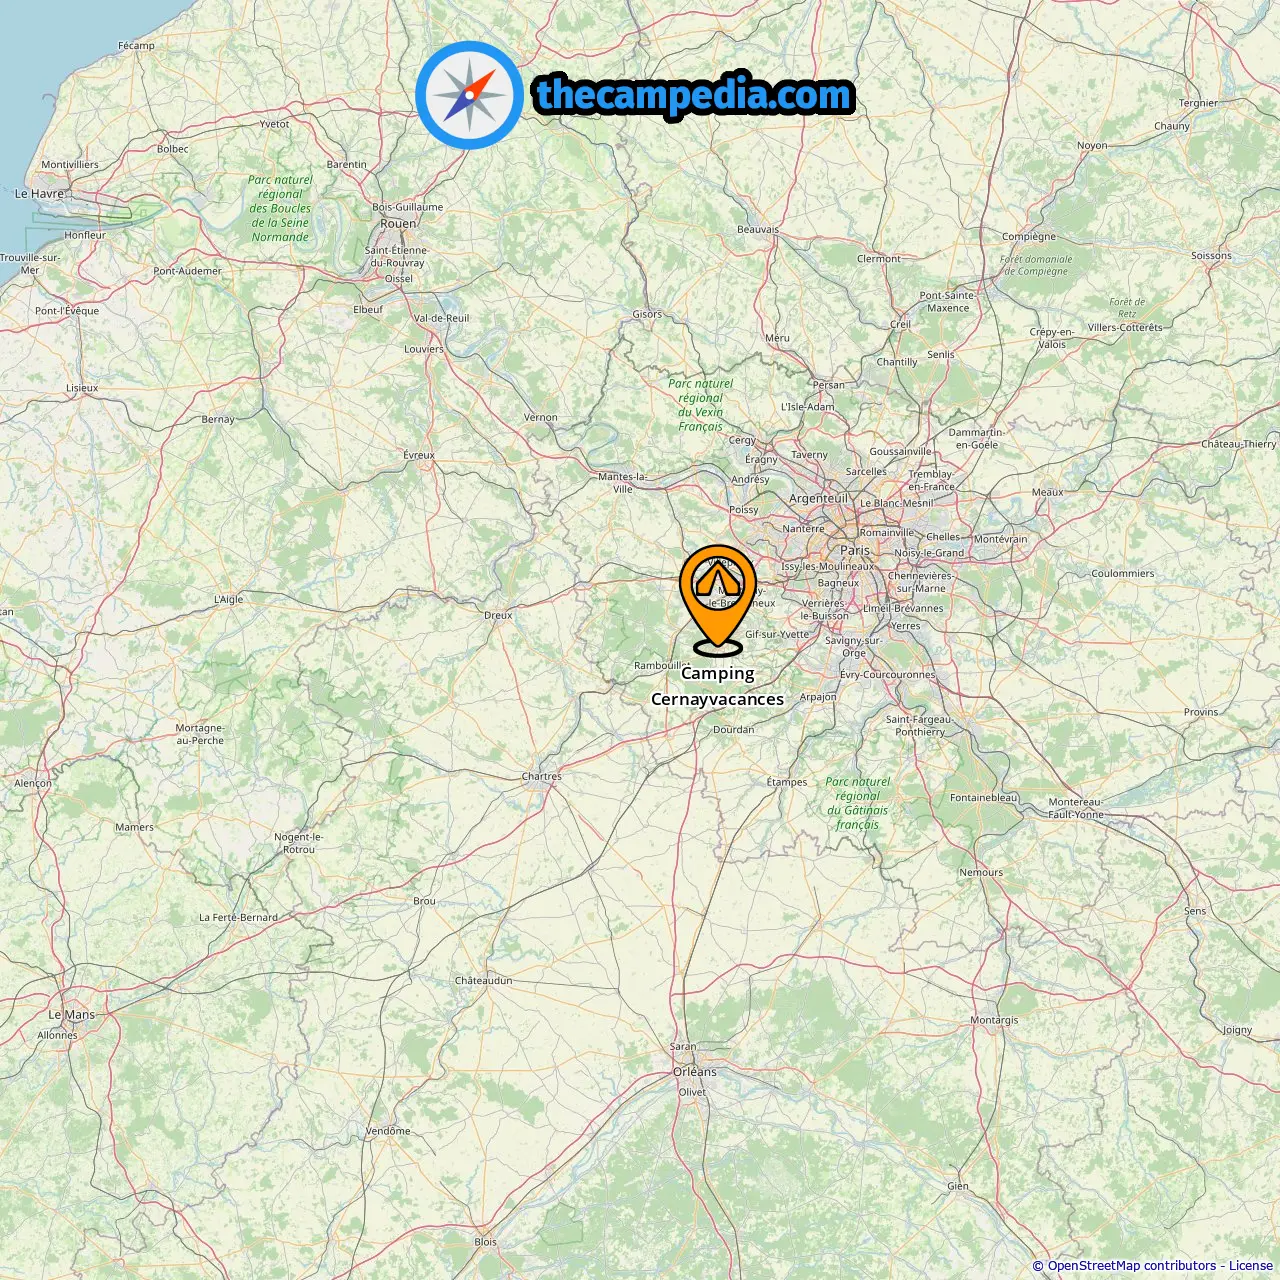Click the Blois town label
Viewport: 1280px width, 1280px height.
(485, 1242)
